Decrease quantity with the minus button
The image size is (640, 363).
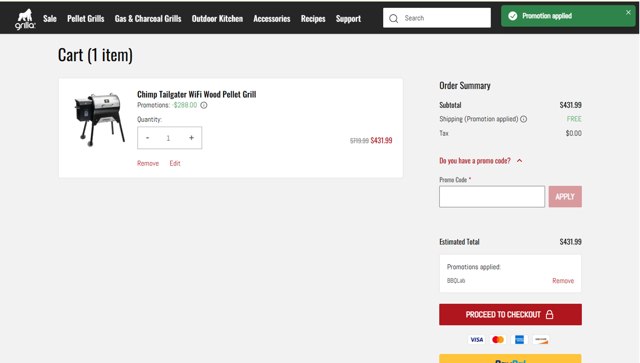click(x=147, y=138)
